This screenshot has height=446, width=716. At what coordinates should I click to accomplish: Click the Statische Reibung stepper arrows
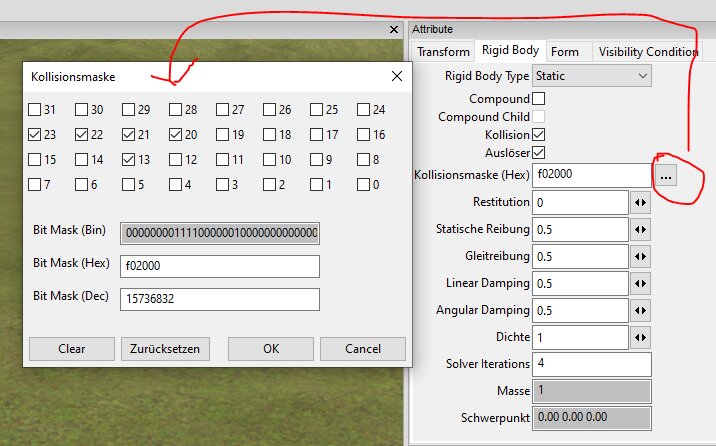640,229
